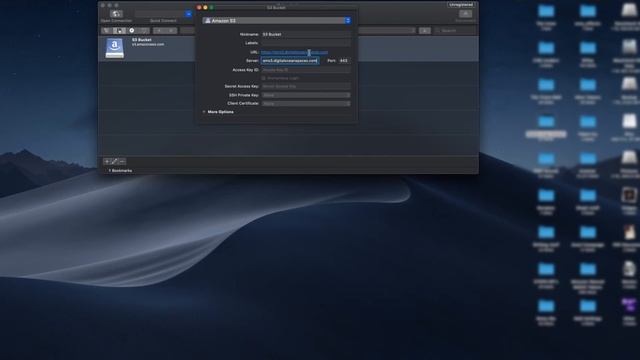Show the bookmarks view icon
This screenshot has height=360, width=640.
coord(119,31)
